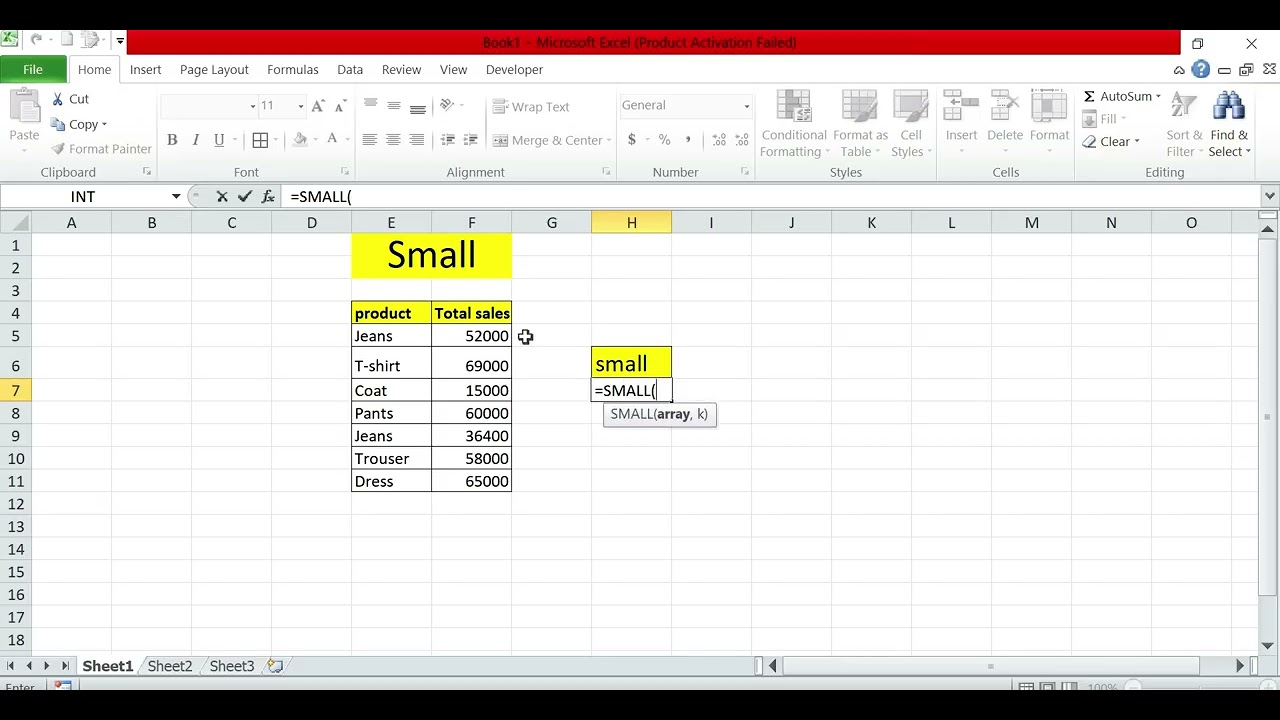Switch to the Sheet3 worksheet tab
This screenshot has height=720, width=1280.
(x=232, y=666)
